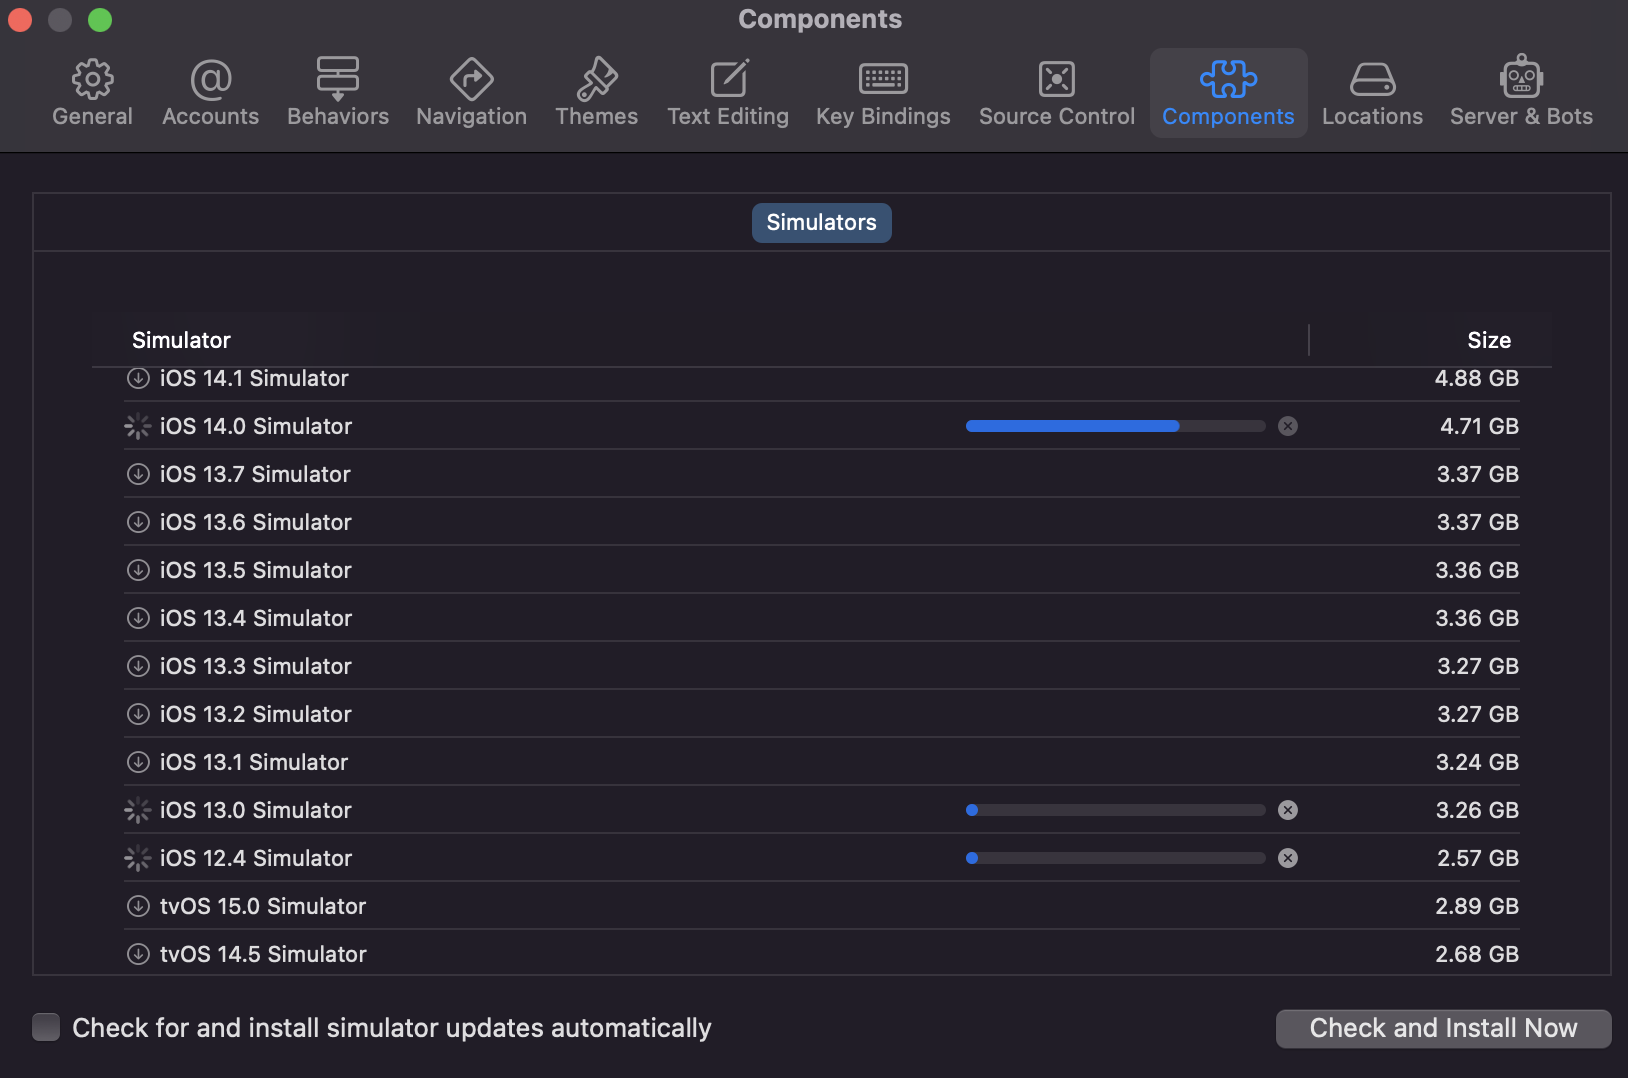
Task: Open the Text Editing preferences pane
Action: click(728, 93)
